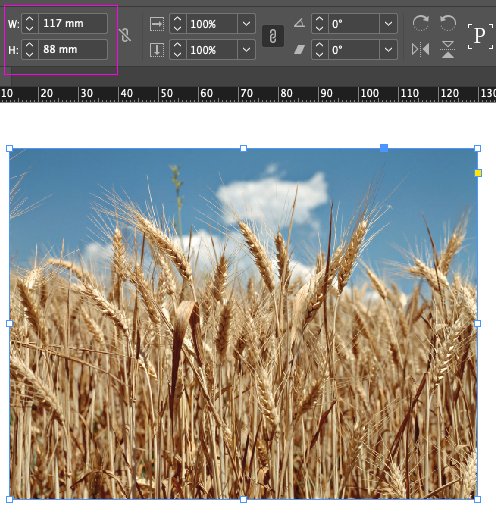Click the Scale X Percentage icon
This screenshot has height=520, width=496.
157,24
